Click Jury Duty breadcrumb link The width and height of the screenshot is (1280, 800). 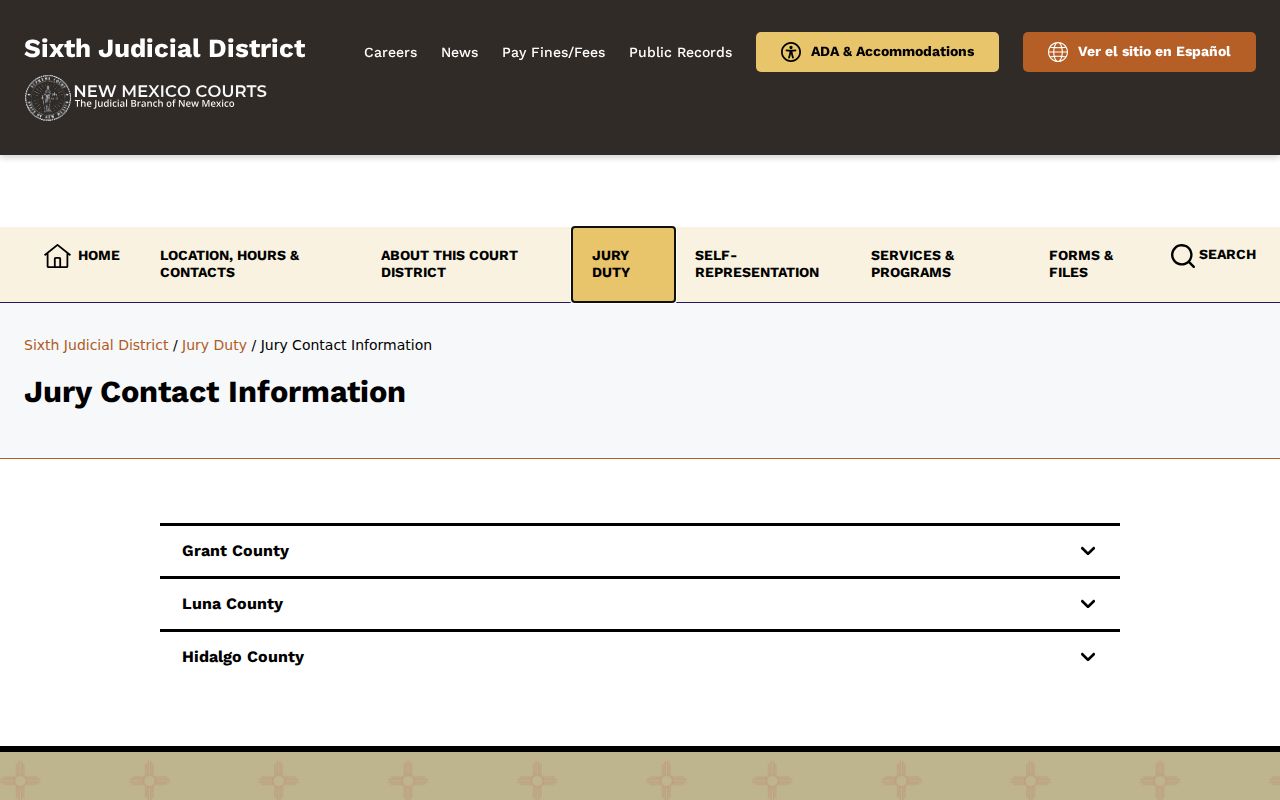pos(214,345)
